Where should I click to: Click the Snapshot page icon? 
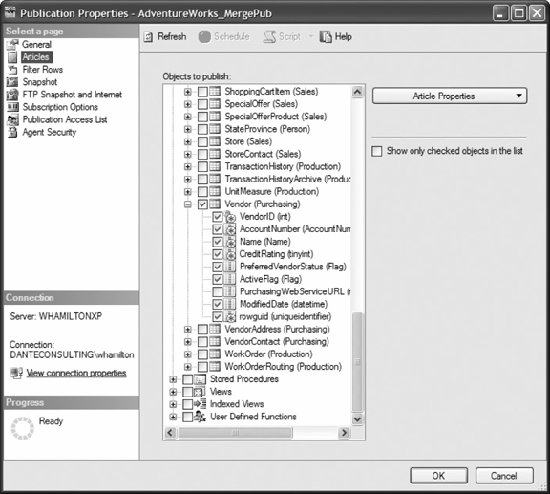pyautogui.click(x=13, y=82)
